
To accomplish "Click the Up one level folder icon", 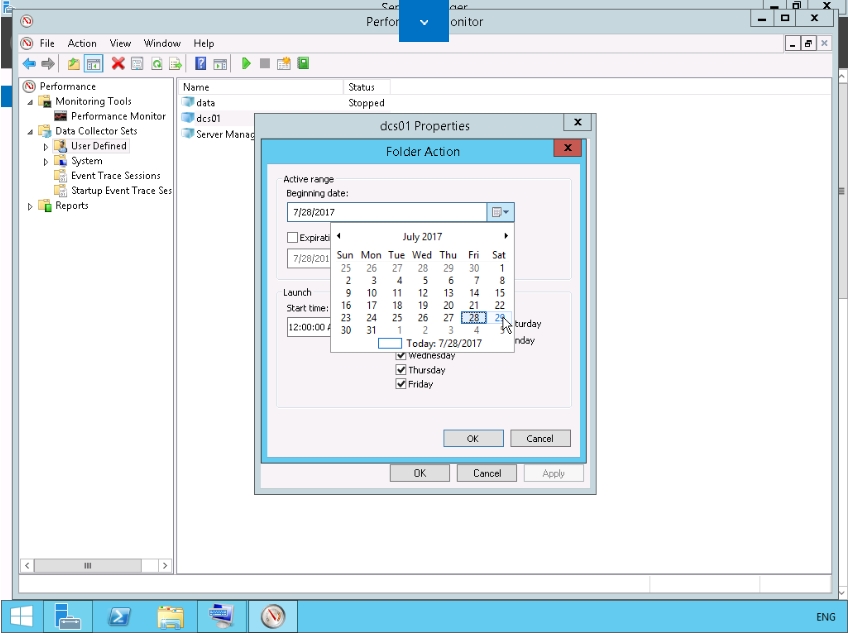I will (x=74, y=64).
